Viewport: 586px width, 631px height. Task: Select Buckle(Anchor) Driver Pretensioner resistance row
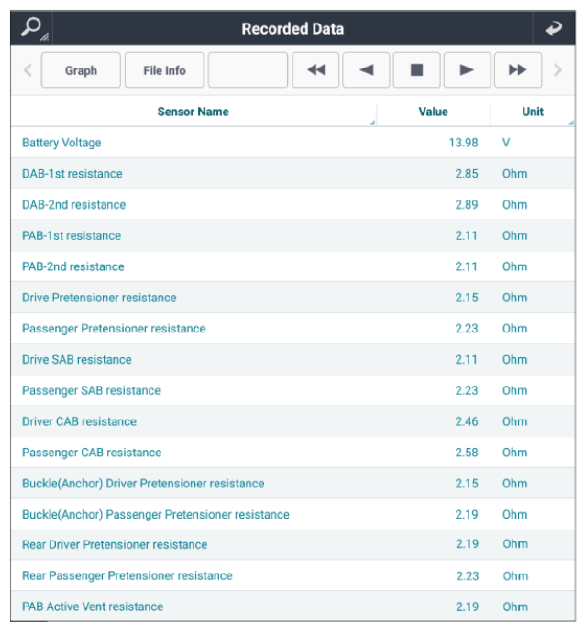click(293, 483)
